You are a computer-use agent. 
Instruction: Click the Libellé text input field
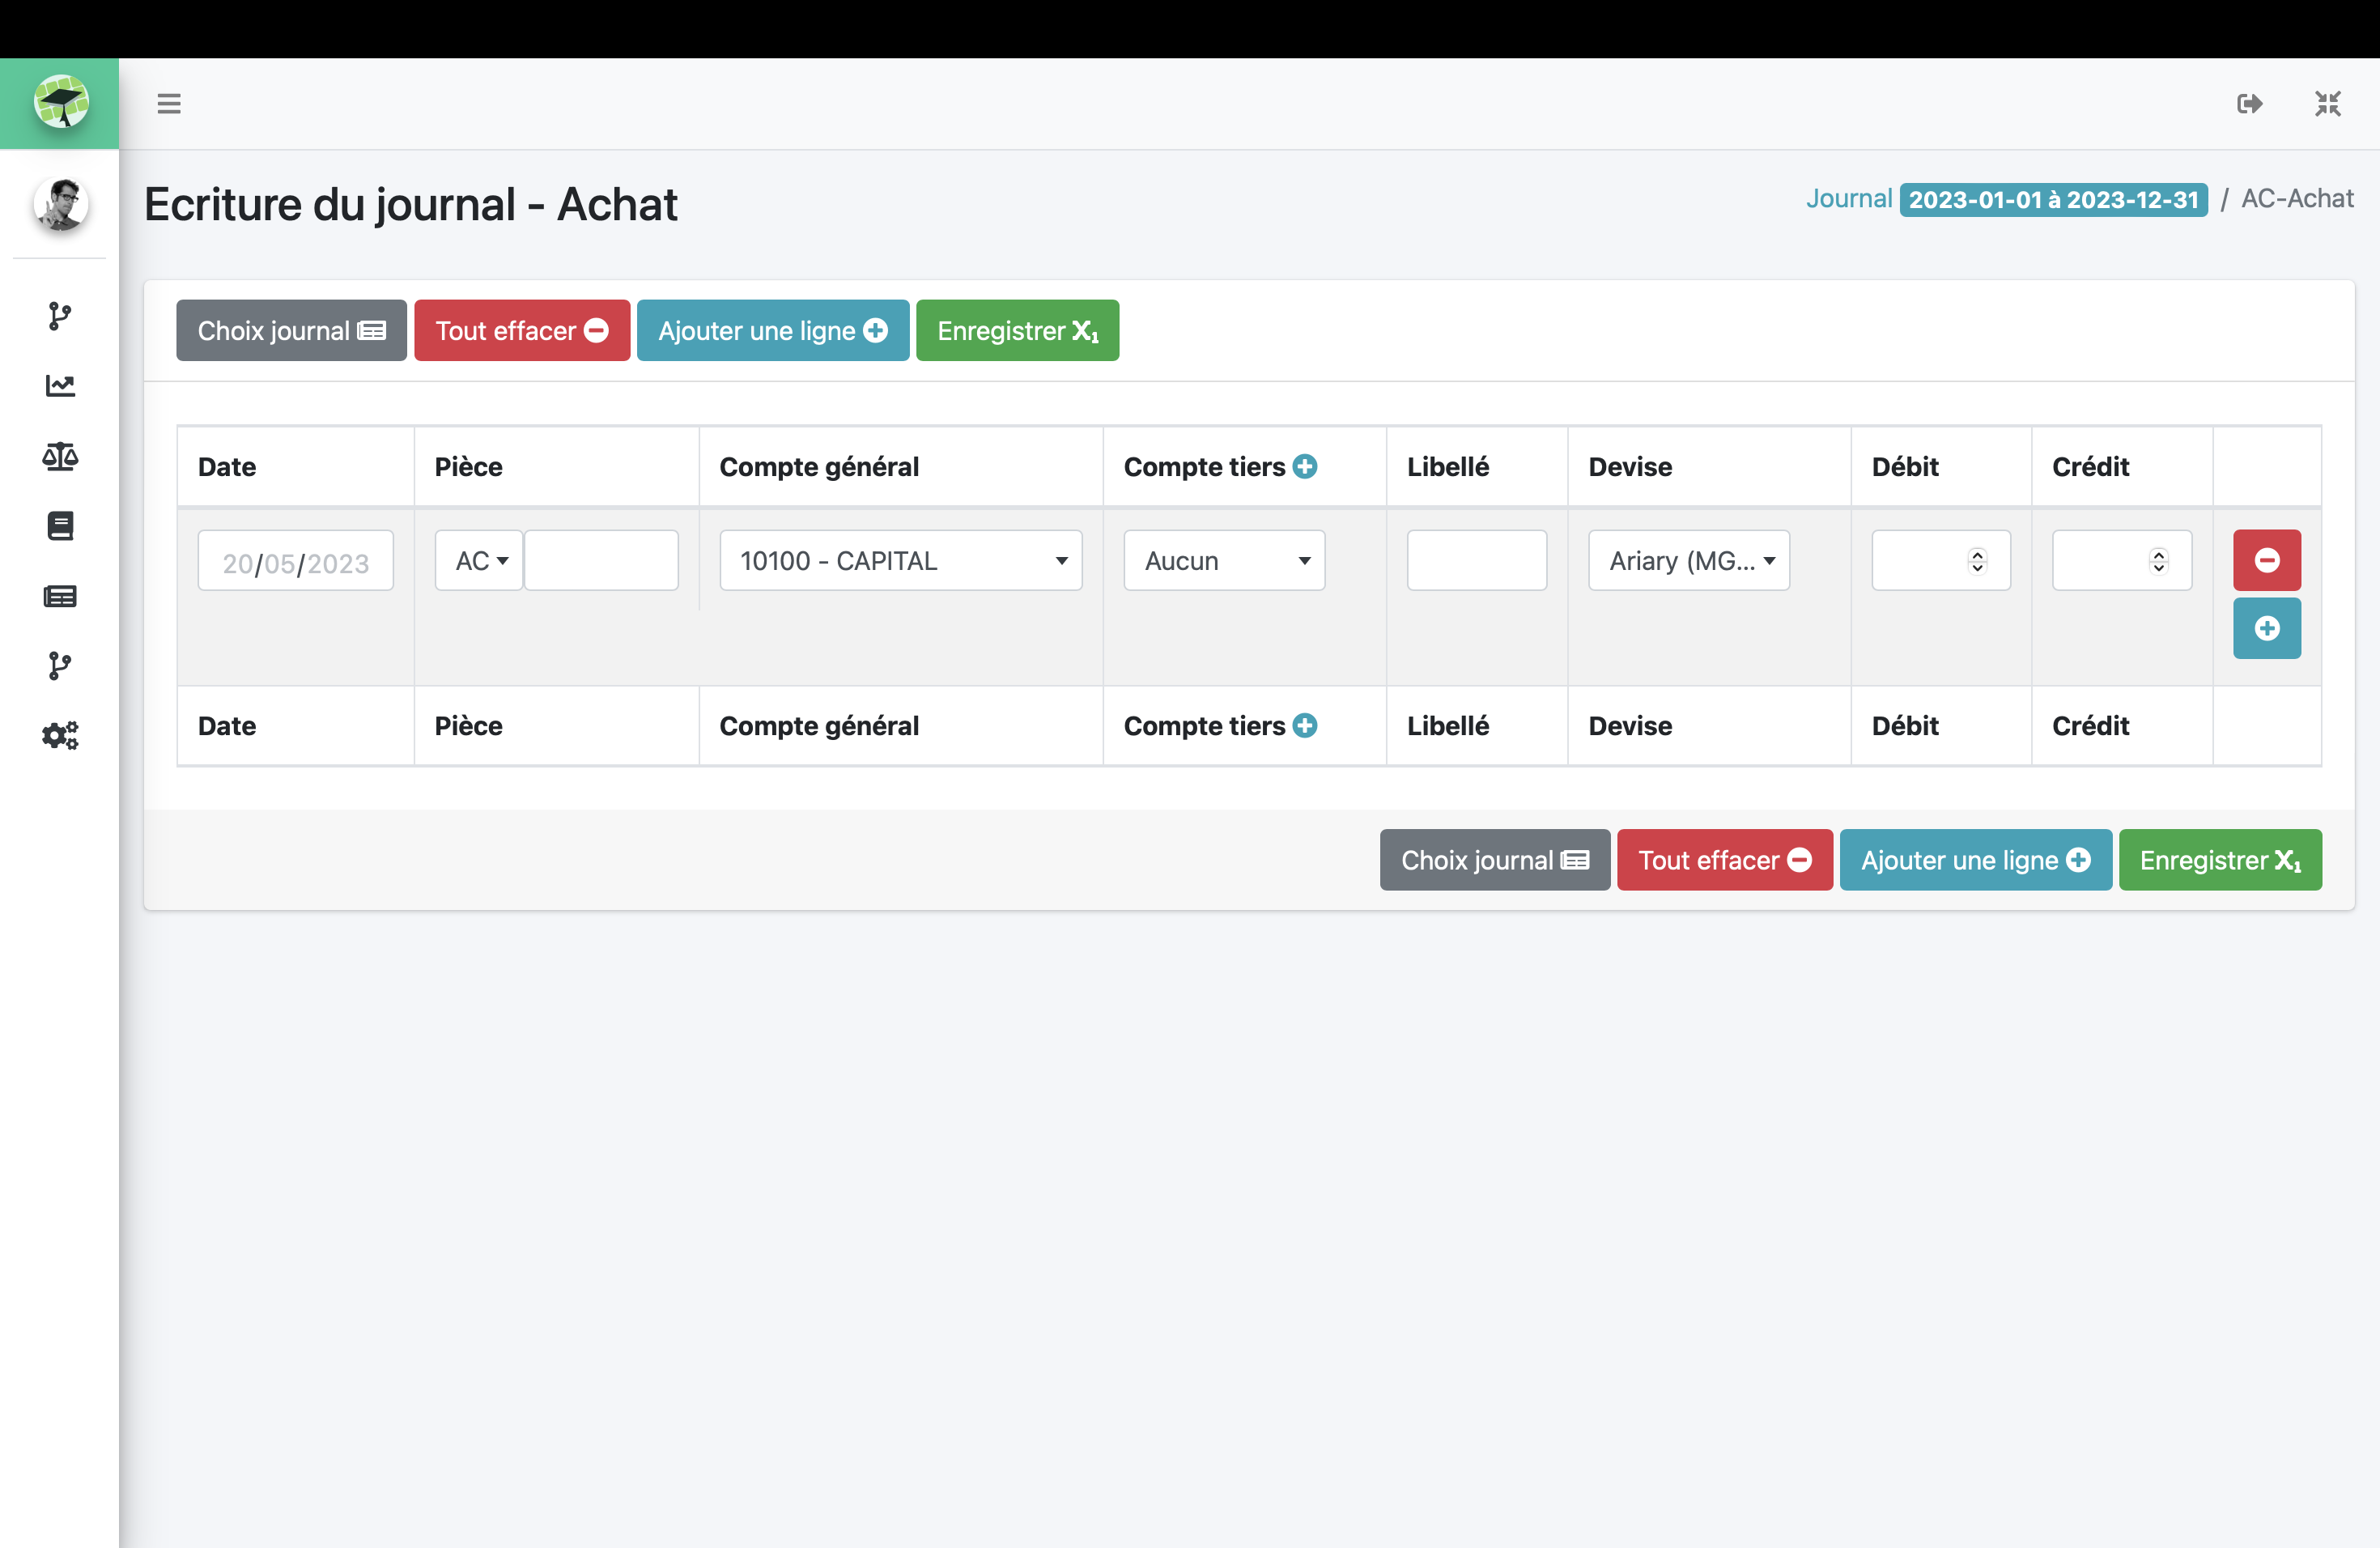pos(1476,561)
